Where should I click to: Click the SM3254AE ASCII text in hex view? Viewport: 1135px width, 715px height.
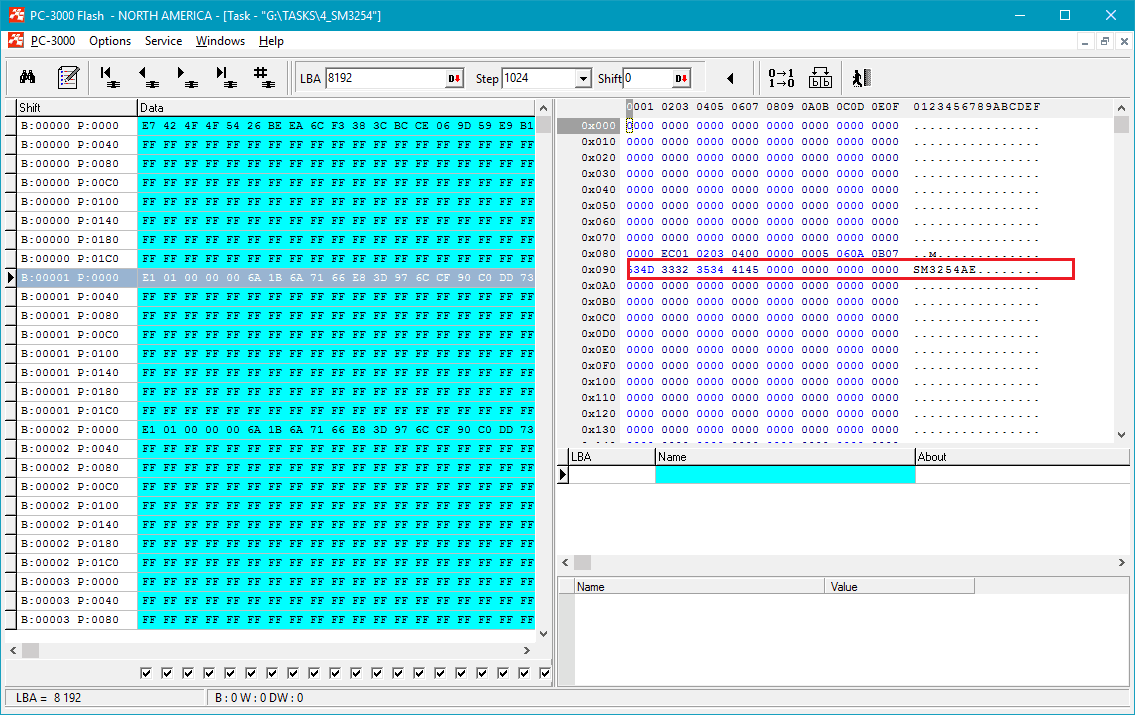coord(945,270)
